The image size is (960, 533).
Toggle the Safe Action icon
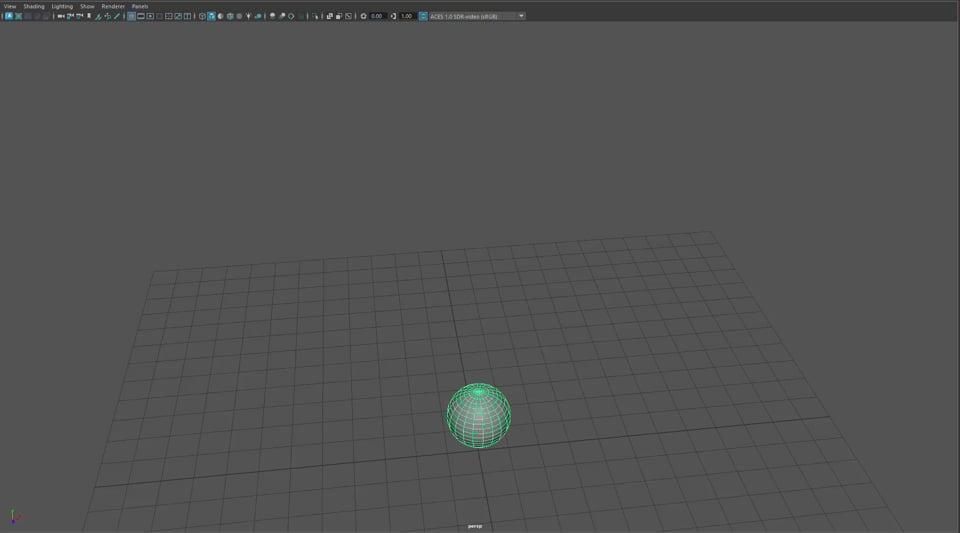coord(178,17)
